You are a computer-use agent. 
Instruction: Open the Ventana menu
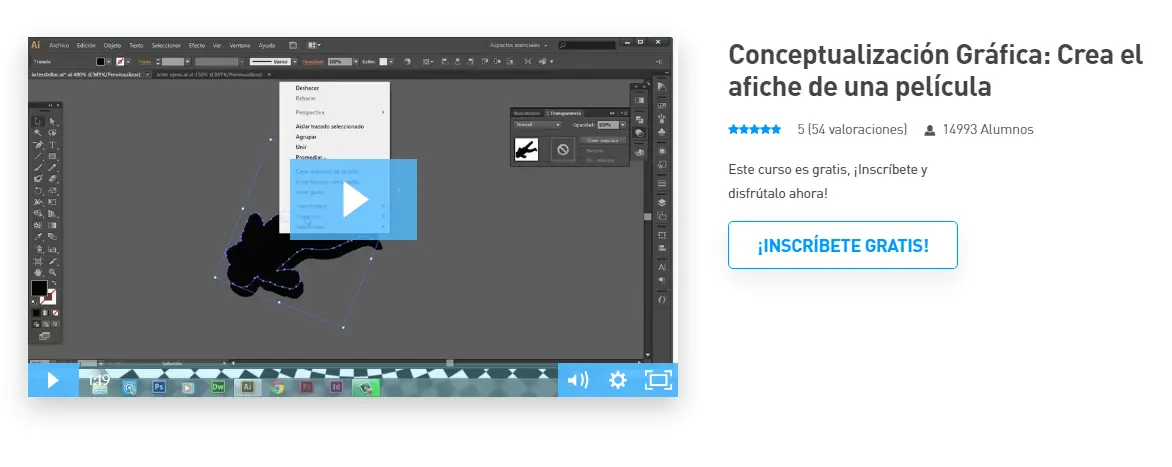[239, 46]
